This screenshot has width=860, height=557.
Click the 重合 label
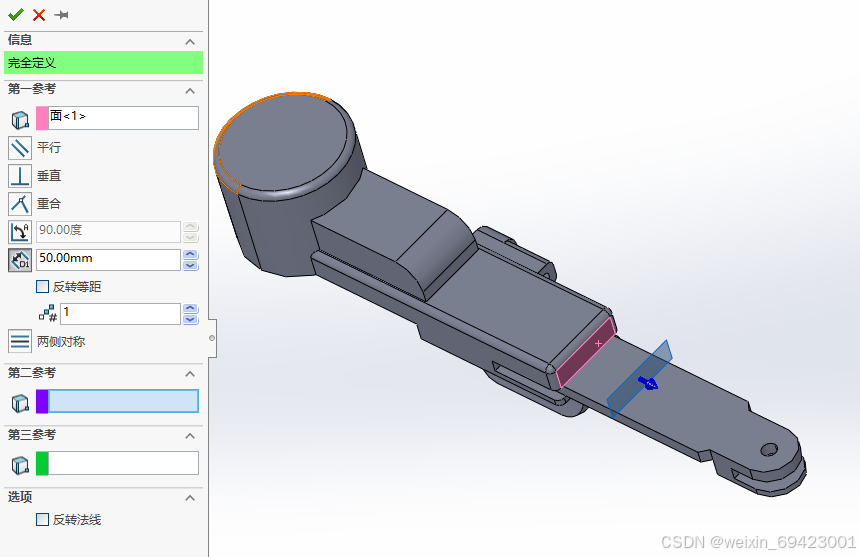coord(49,203)
